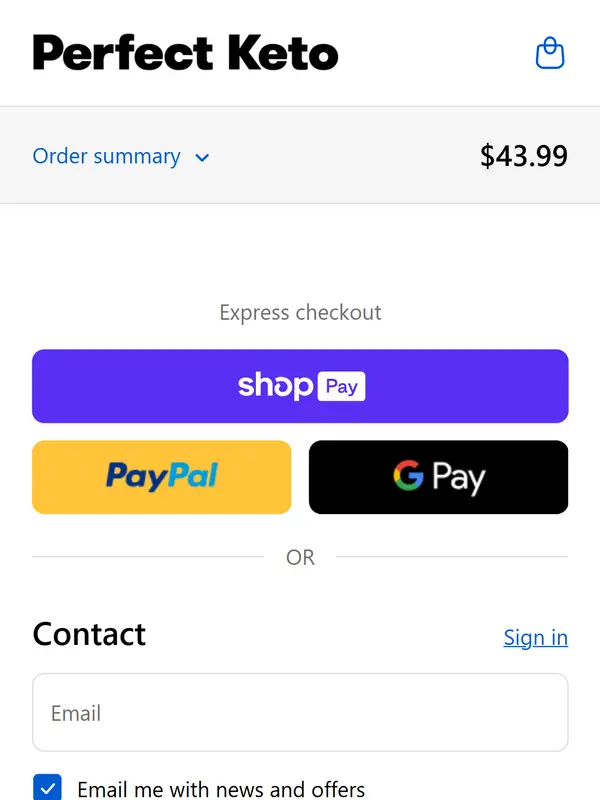Click the Google G logo
This screenshot has height=800, width=600.
(x=408, y=477)
